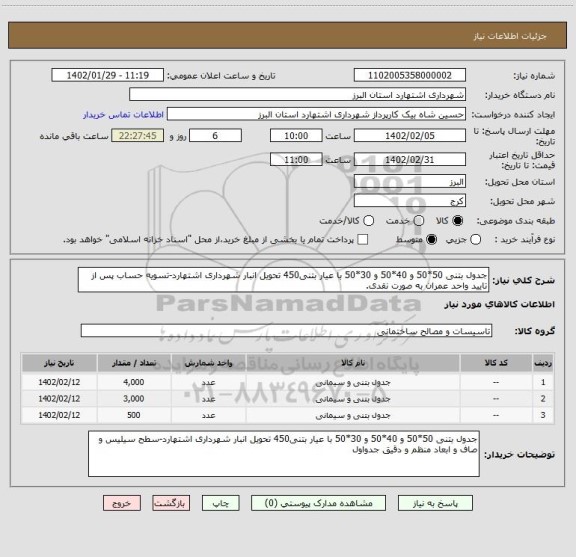Click the remaining time countdown 22:27:45

(138, 136)
